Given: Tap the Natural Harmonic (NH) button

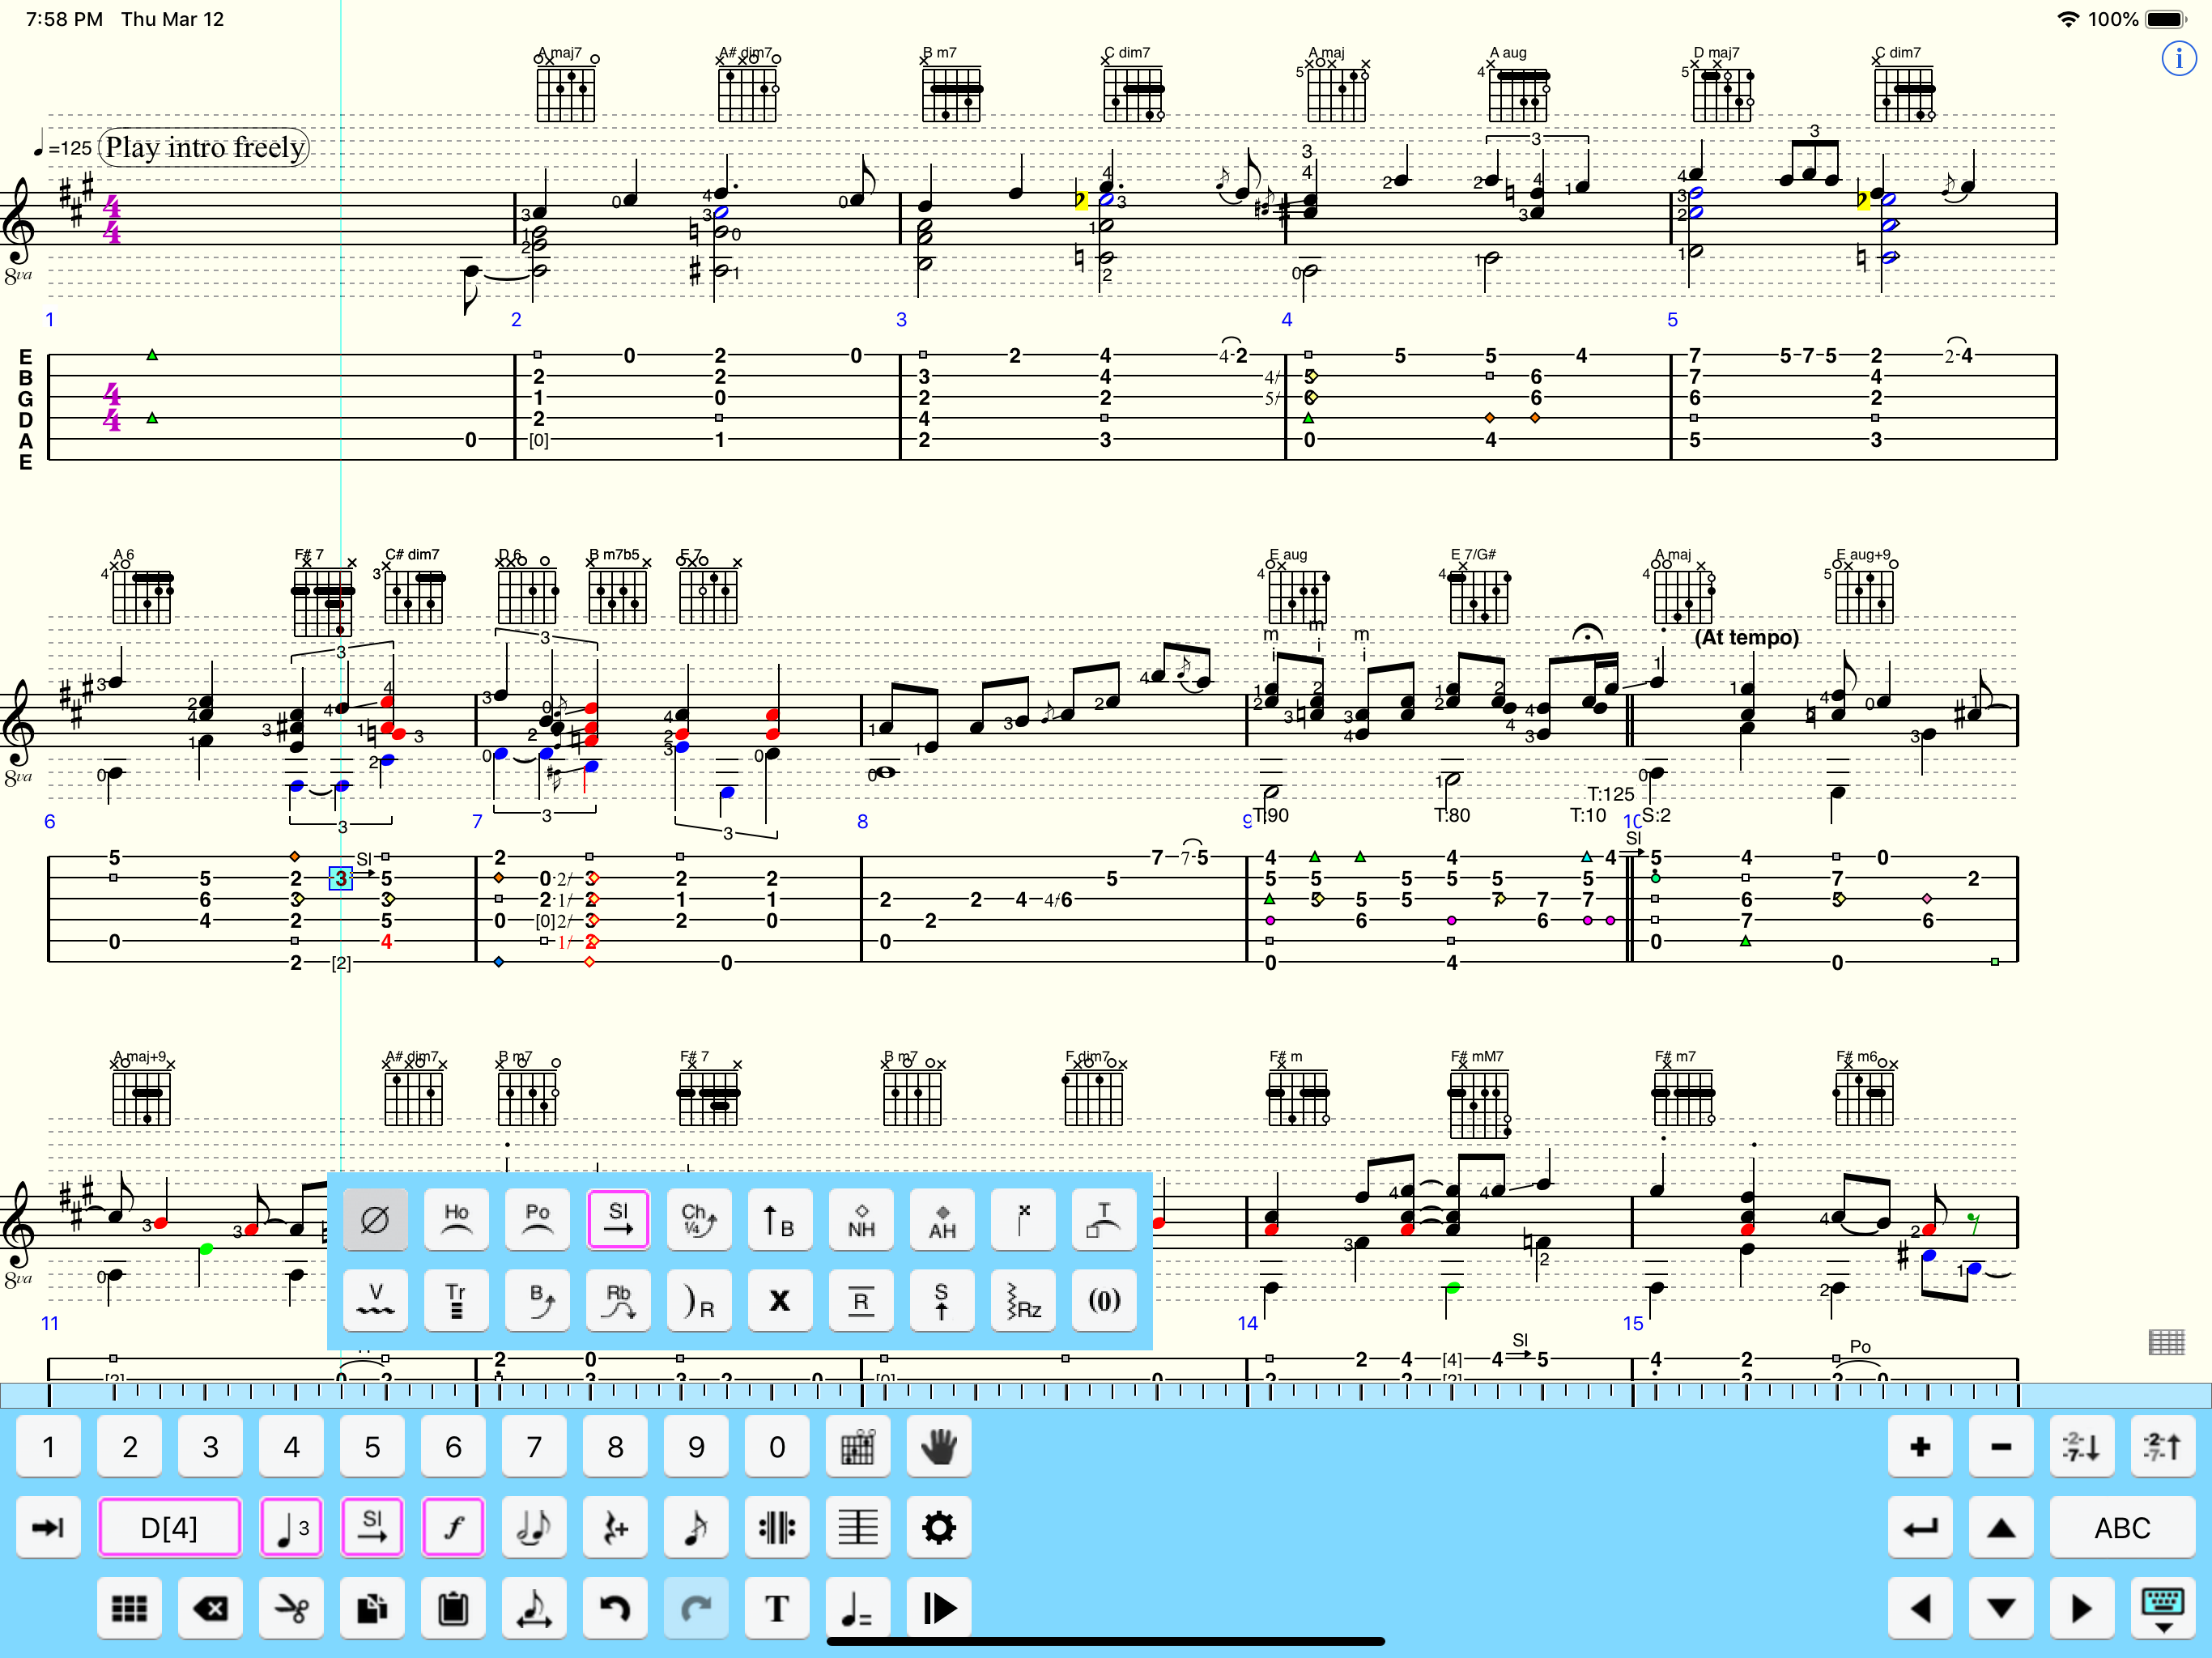Looking at the screenshot, I should tap(861, 1219).
